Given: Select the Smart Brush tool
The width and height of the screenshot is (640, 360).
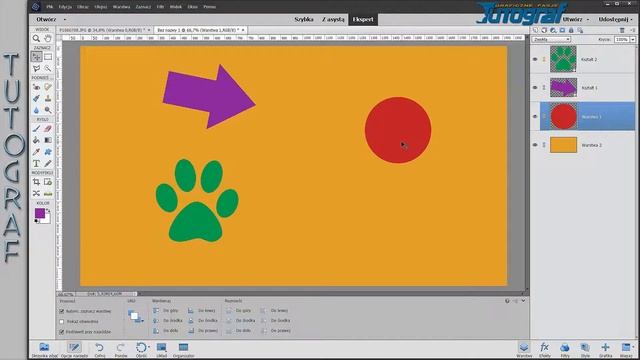Looking at the screenshot, I should click(36, 98).
